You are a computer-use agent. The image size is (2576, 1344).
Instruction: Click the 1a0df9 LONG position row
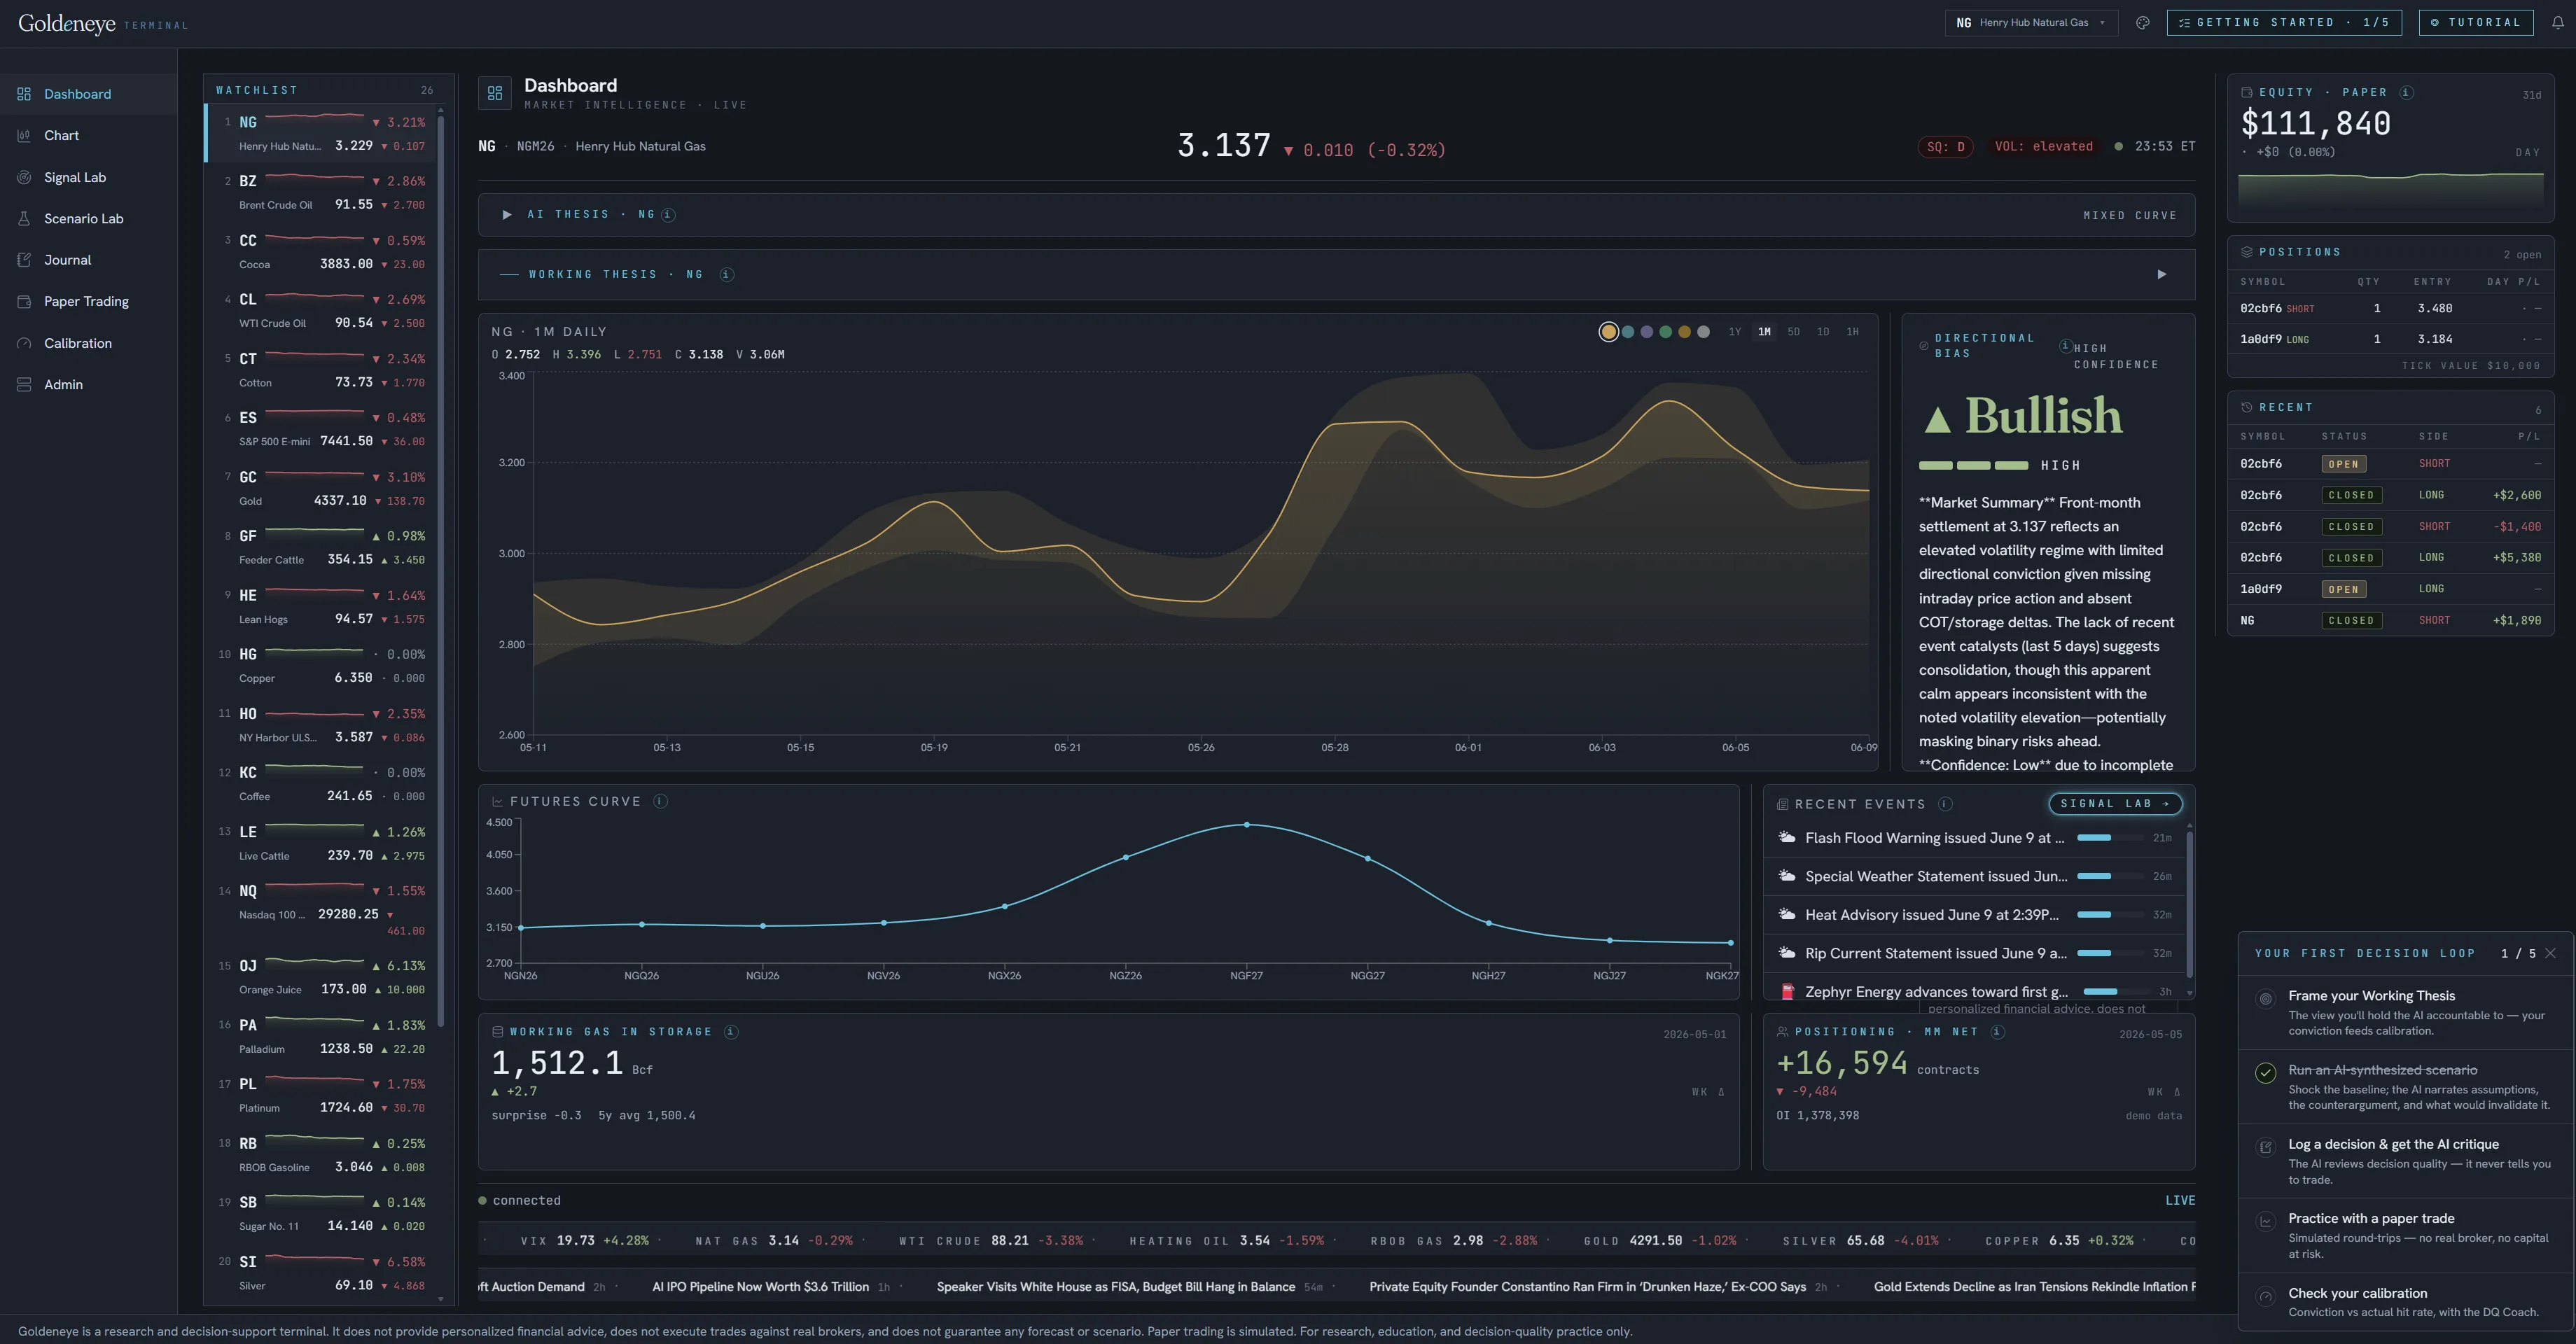point(2390,339)
